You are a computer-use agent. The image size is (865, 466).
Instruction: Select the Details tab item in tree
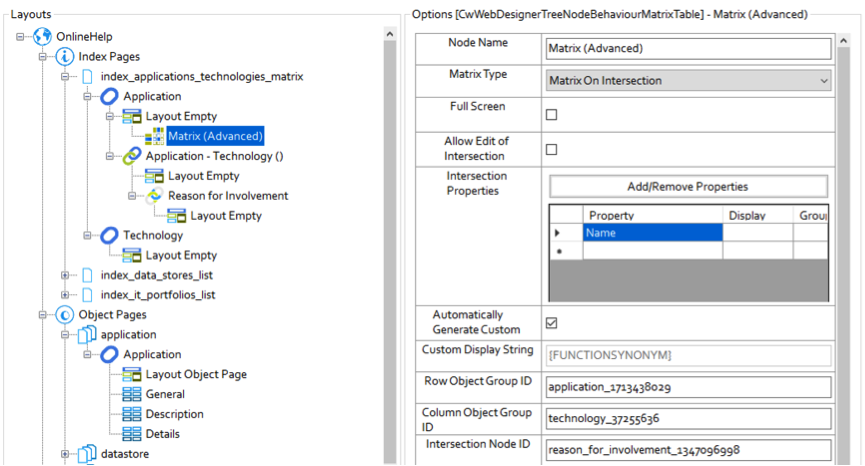162,434
